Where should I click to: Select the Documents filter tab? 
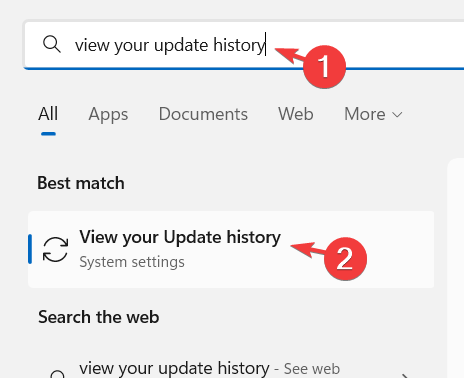[203, 114]
